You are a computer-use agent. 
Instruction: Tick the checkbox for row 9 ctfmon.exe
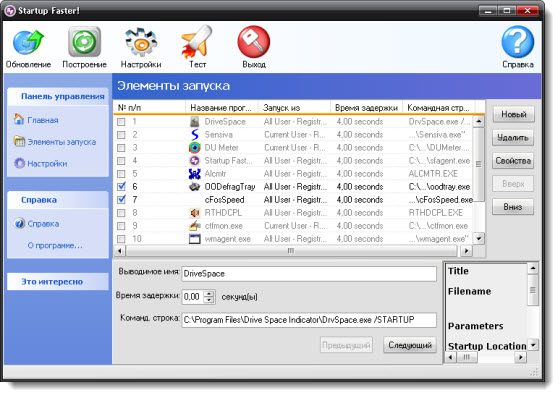(x=121, y=226)
